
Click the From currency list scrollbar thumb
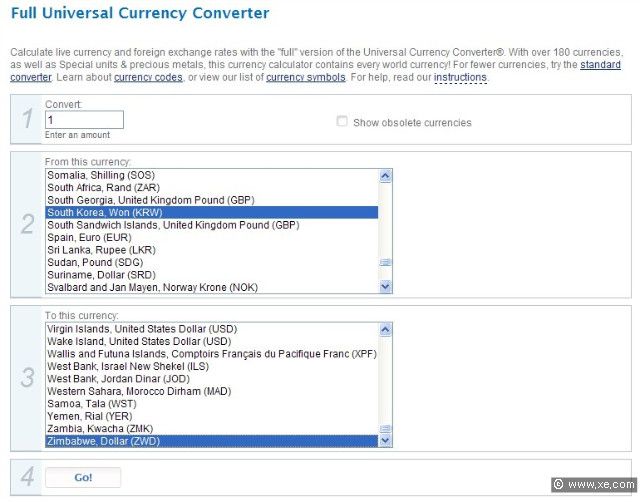385,262
